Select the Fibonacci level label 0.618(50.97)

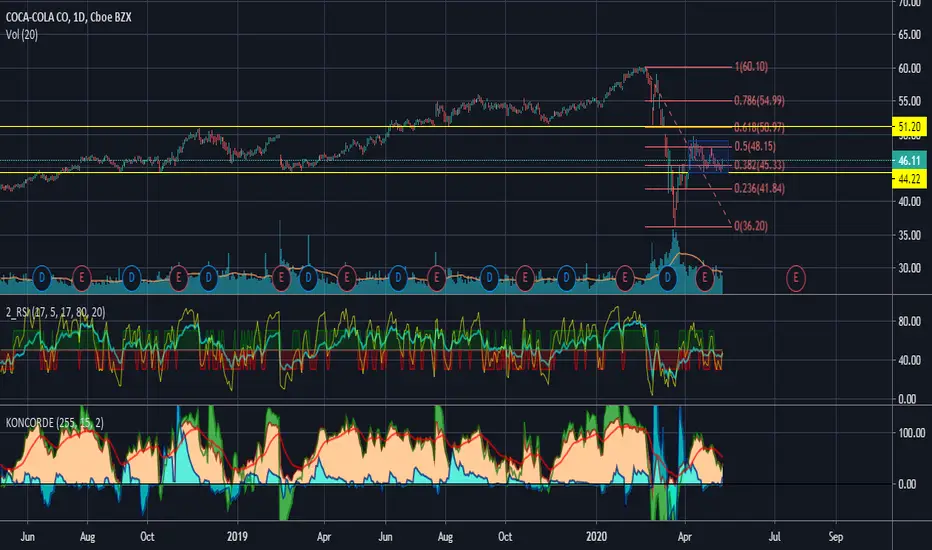pyautogui.click(x=759, y=127)
